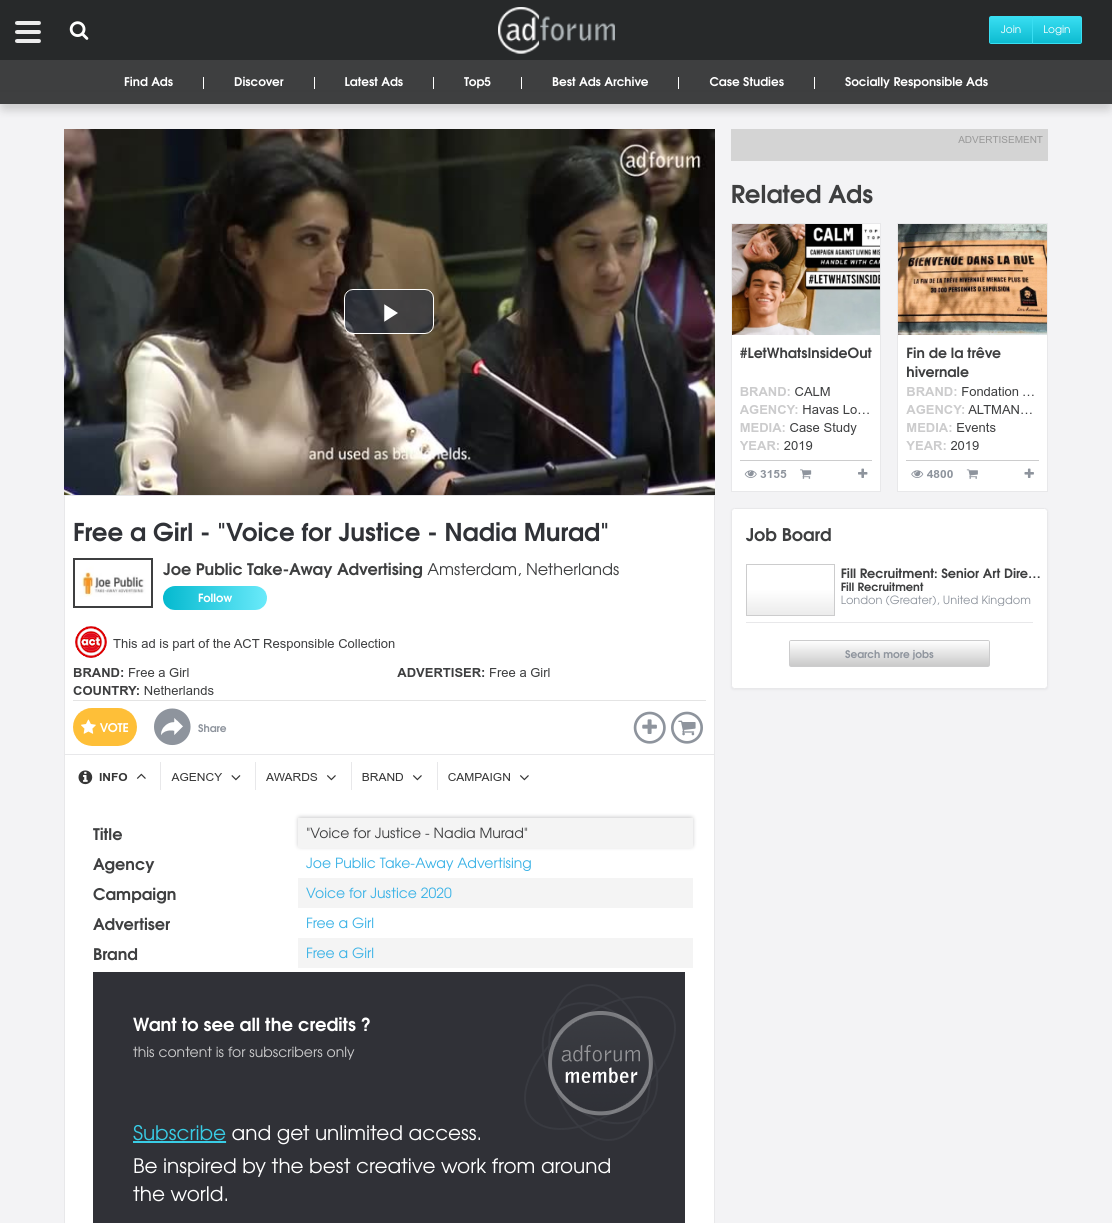The height and width of the screenshot is (1223, 1112).
Task: Open Find Ads menu item
Action: click(x=148, y=82)
